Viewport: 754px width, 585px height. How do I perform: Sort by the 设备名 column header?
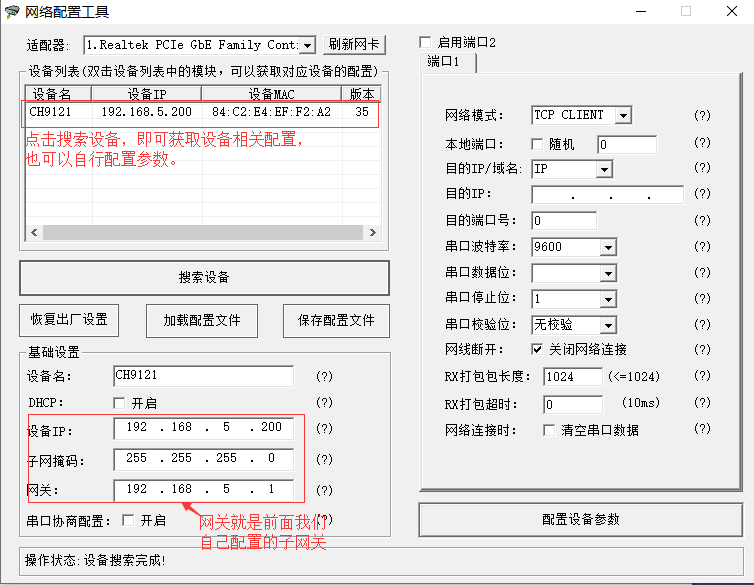[x=58, y=94]
